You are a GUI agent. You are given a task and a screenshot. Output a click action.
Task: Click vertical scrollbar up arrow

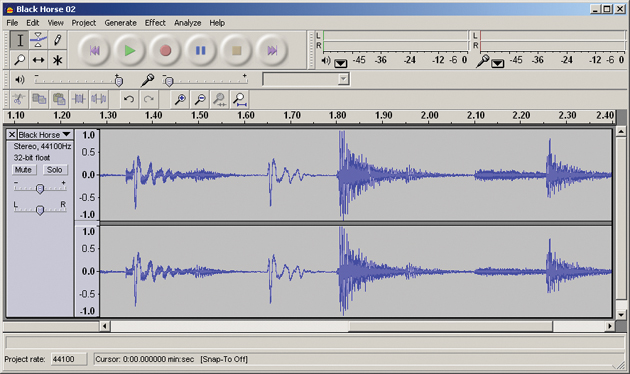621,131
